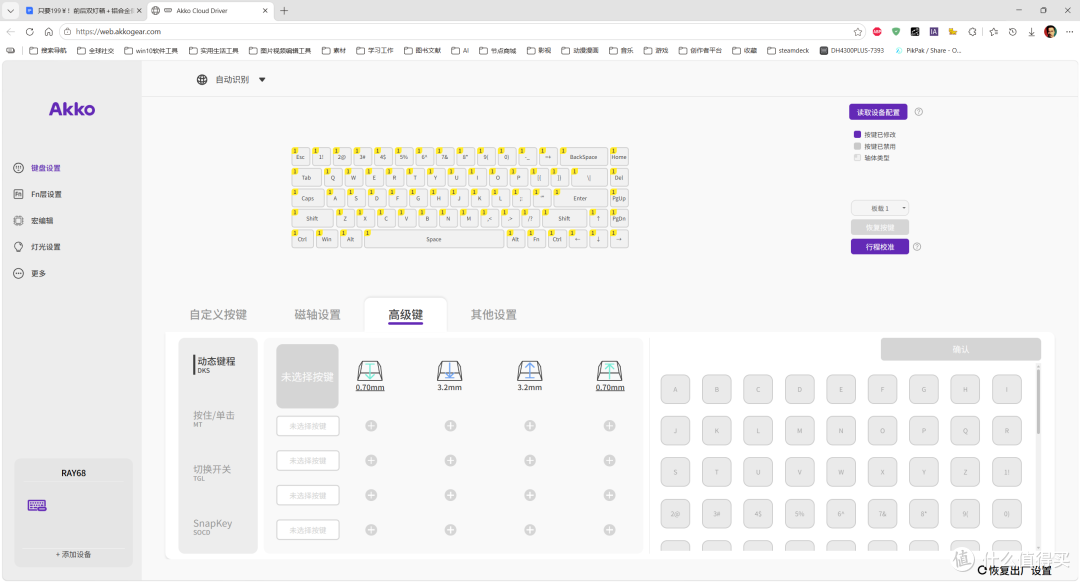Open browser settings and more menu

click(1069, 32)
